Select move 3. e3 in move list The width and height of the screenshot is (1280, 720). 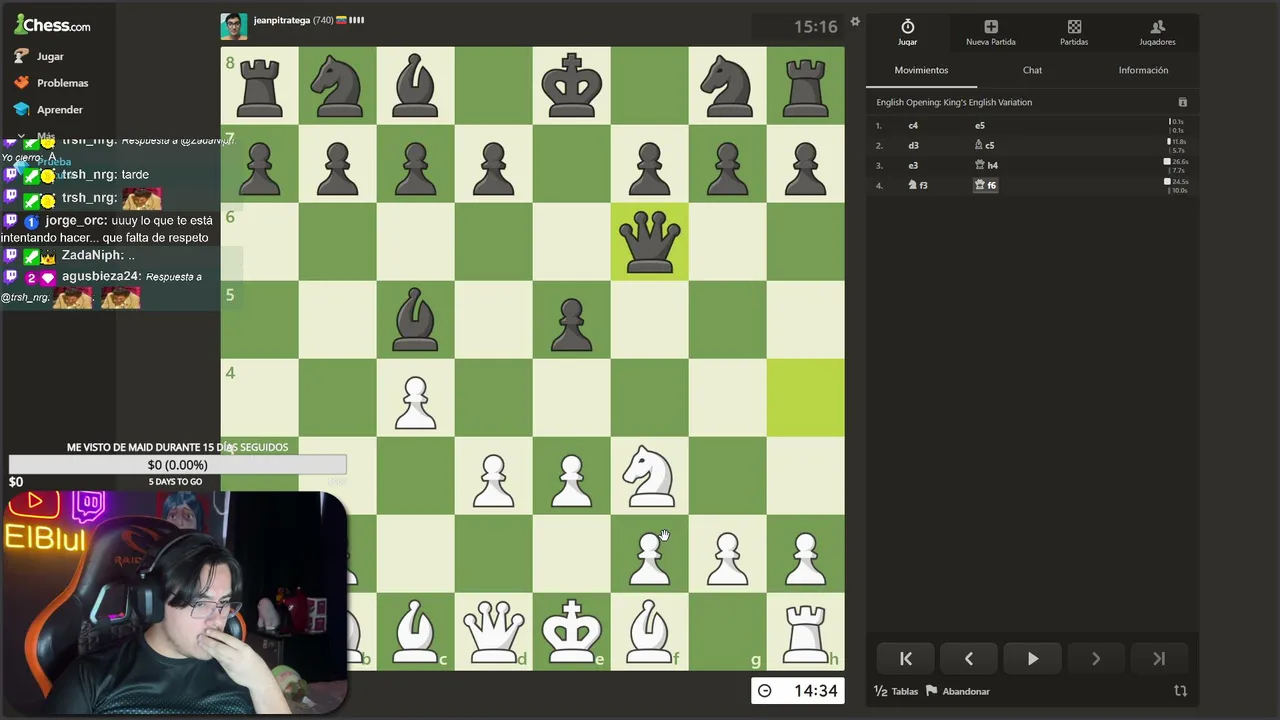913,166
